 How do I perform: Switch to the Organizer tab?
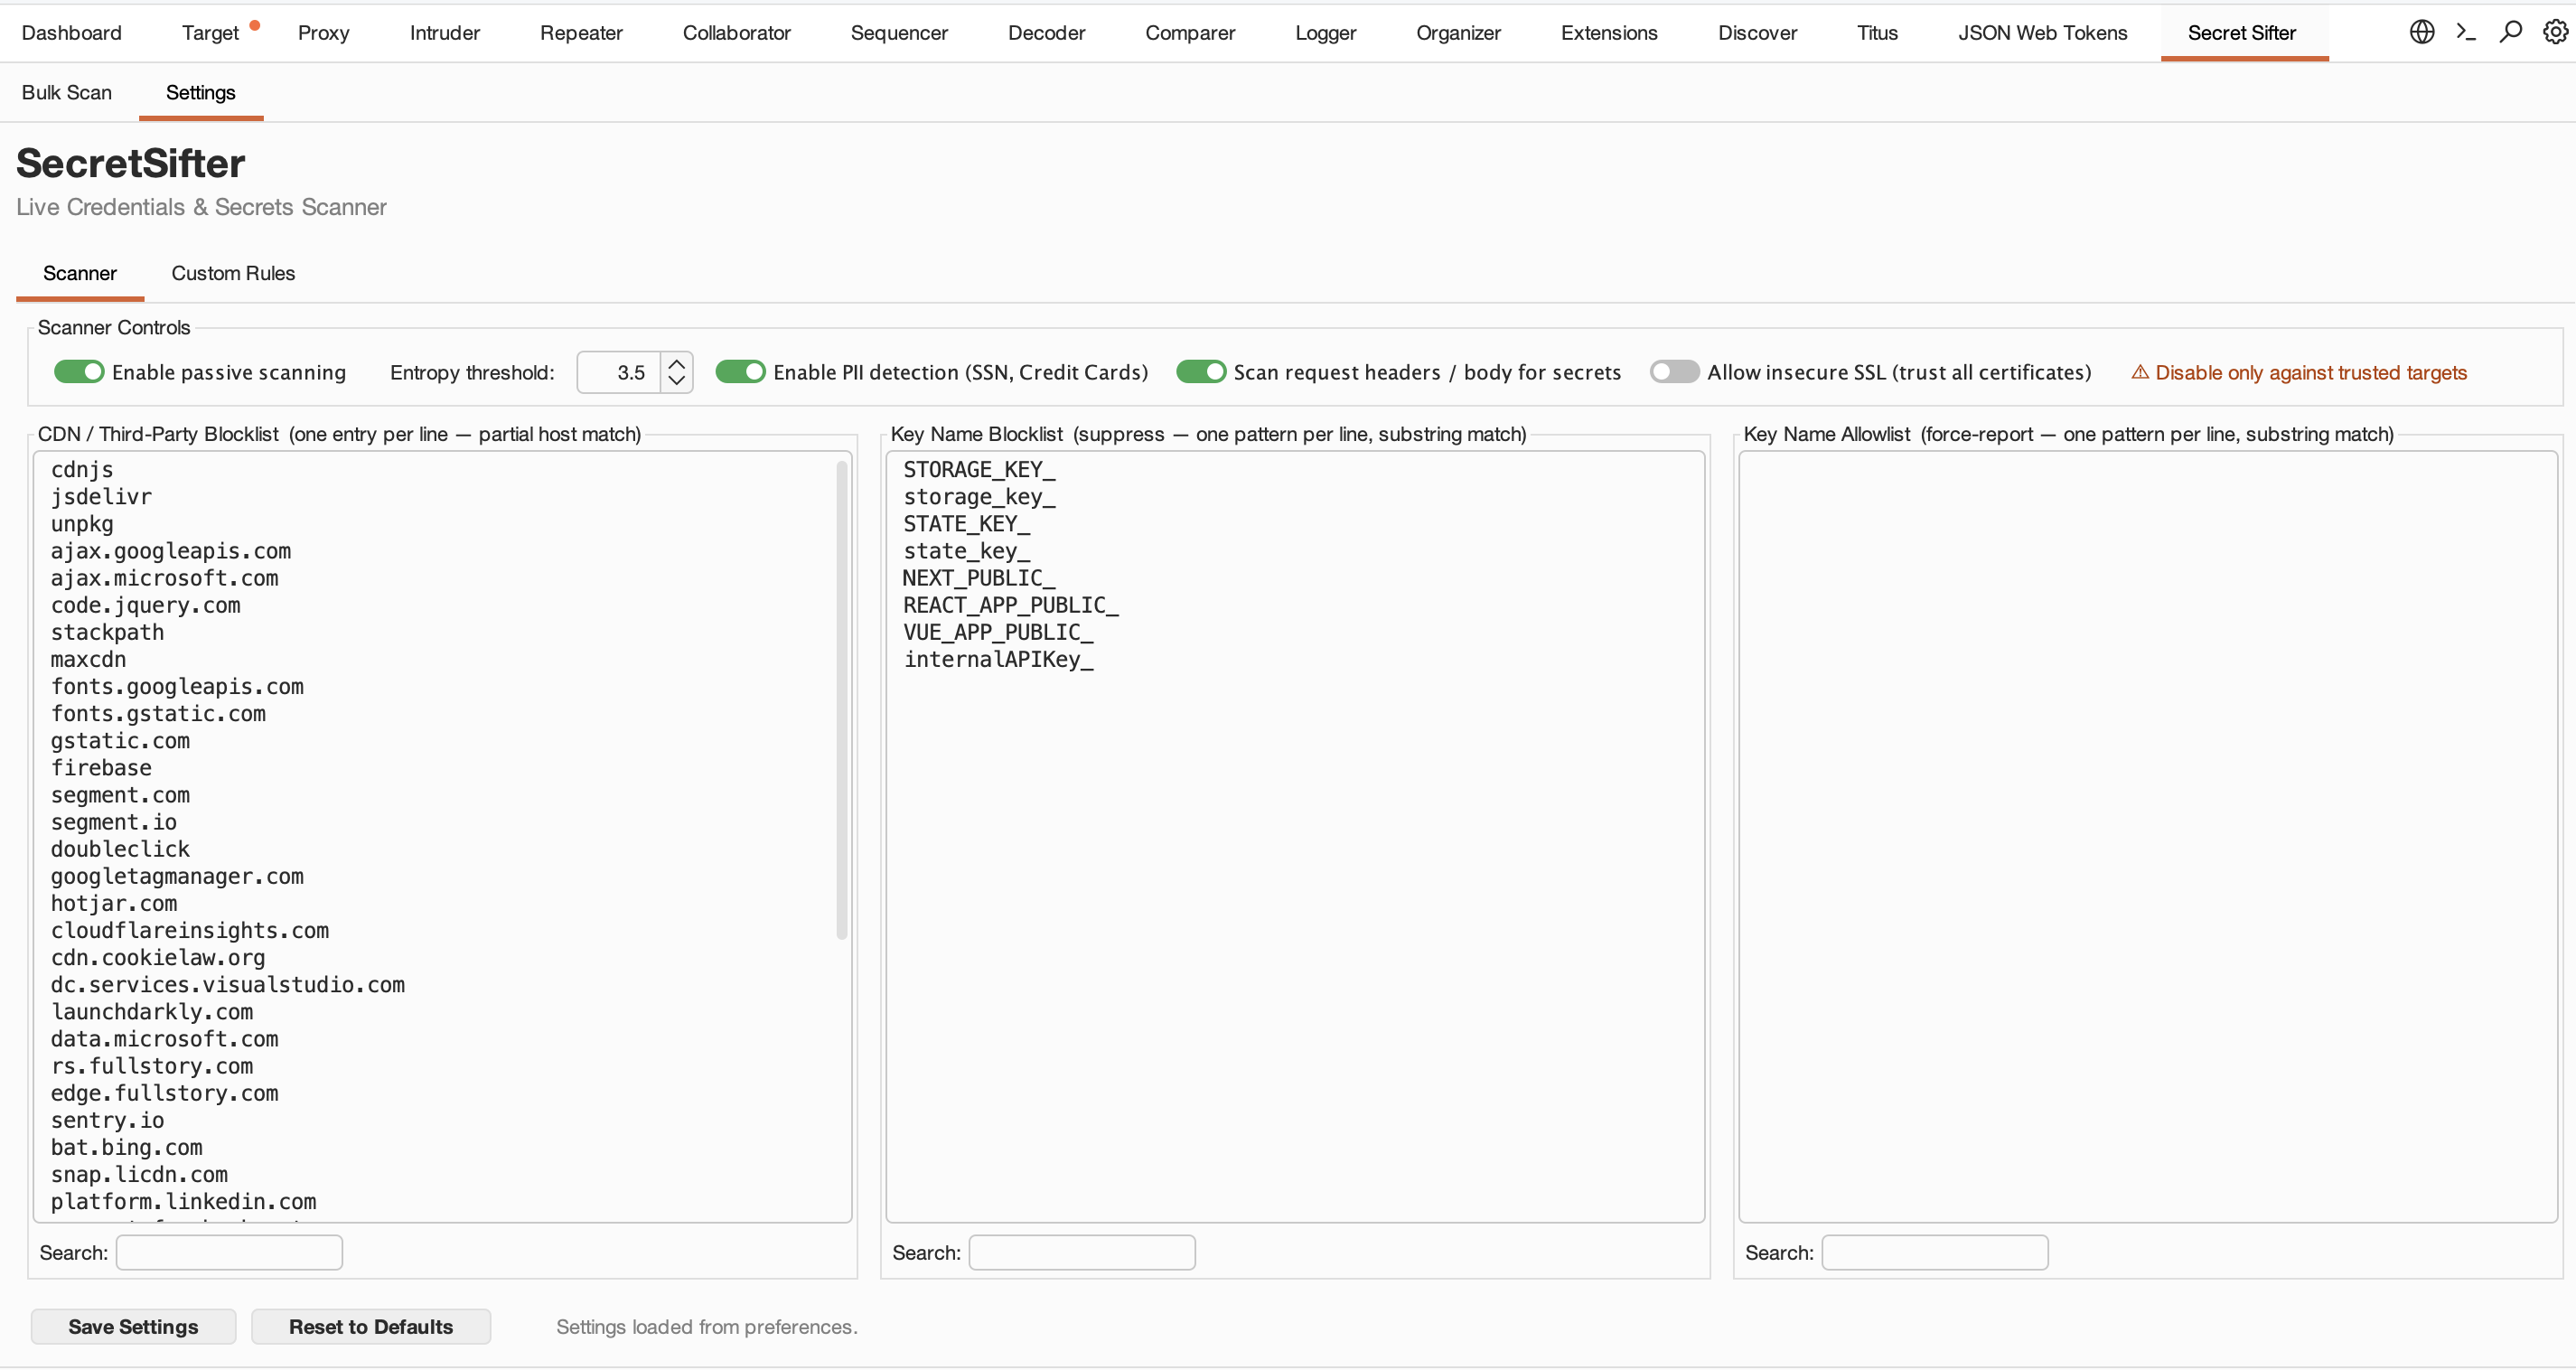click(1458, 32)
